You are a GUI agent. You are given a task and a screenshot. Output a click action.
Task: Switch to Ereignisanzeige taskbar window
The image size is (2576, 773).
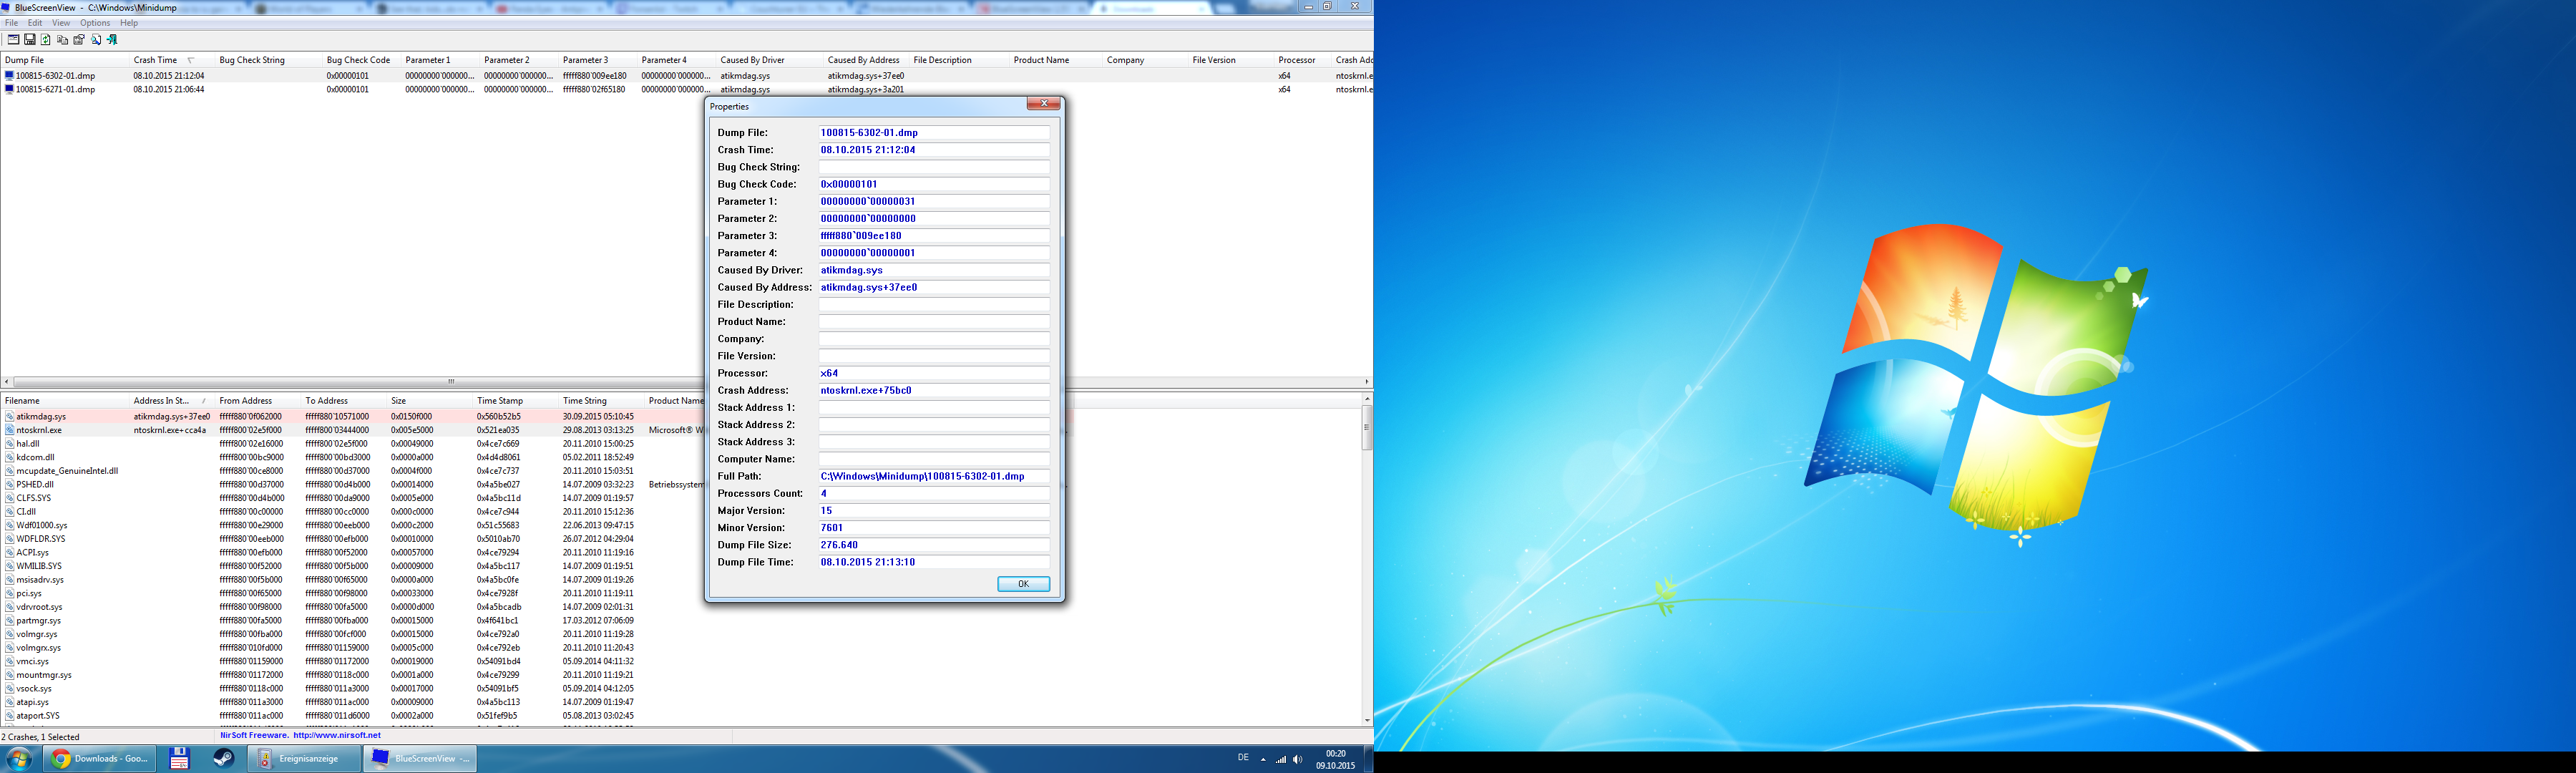point(304,759)
